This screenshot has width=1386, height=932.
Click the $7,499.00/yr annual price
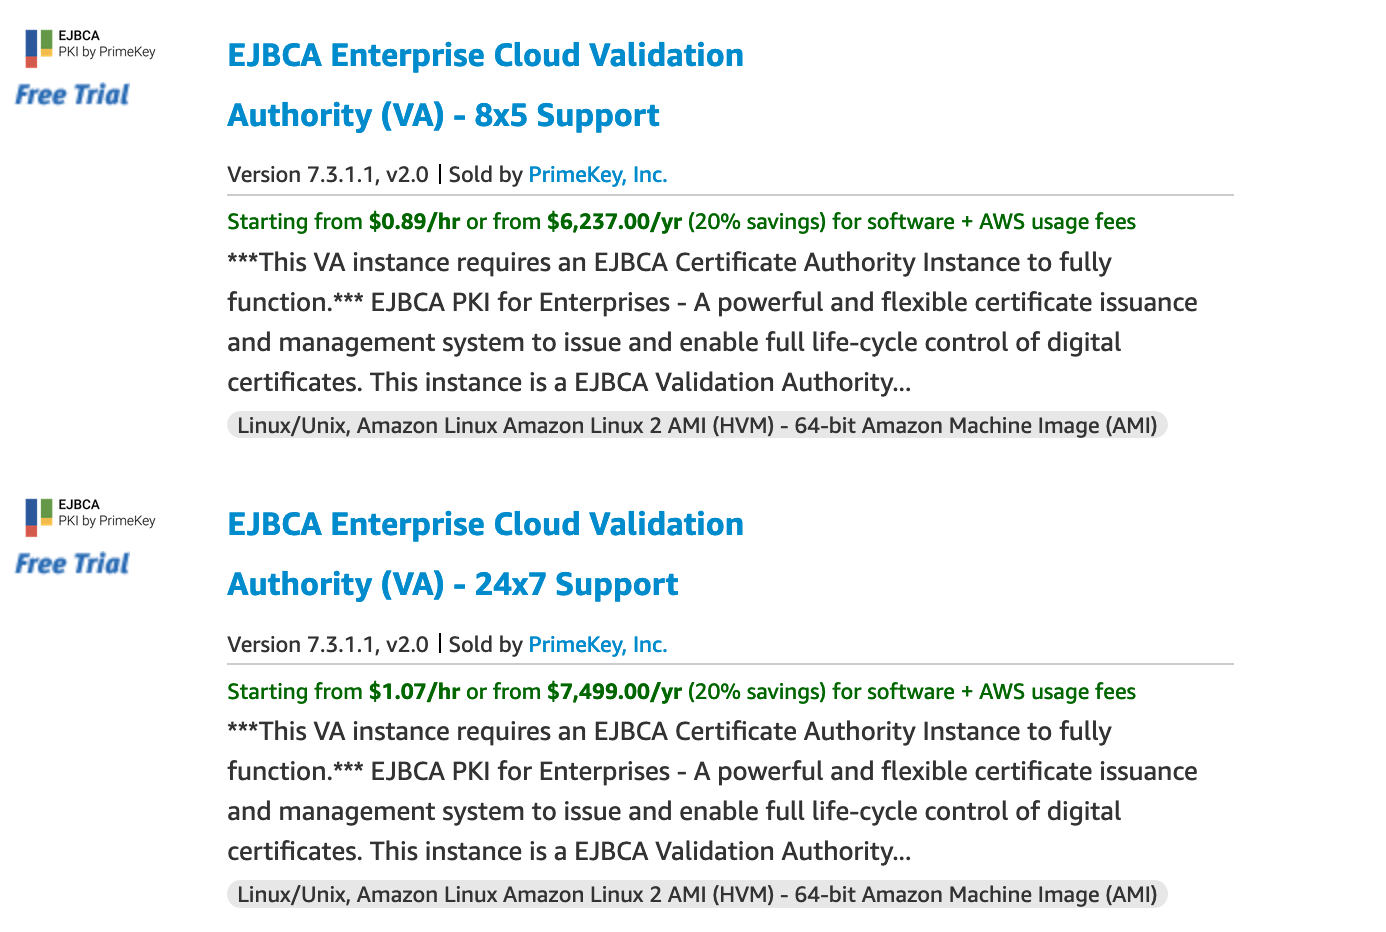(x=614, y=692)
